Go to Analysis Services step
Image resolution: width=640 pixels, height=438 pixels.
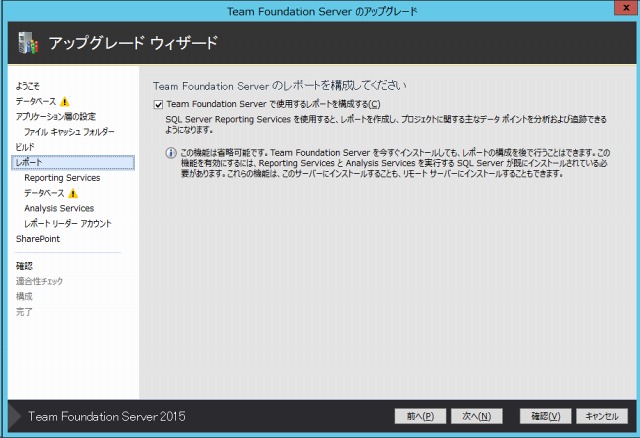tap(59, 208)
